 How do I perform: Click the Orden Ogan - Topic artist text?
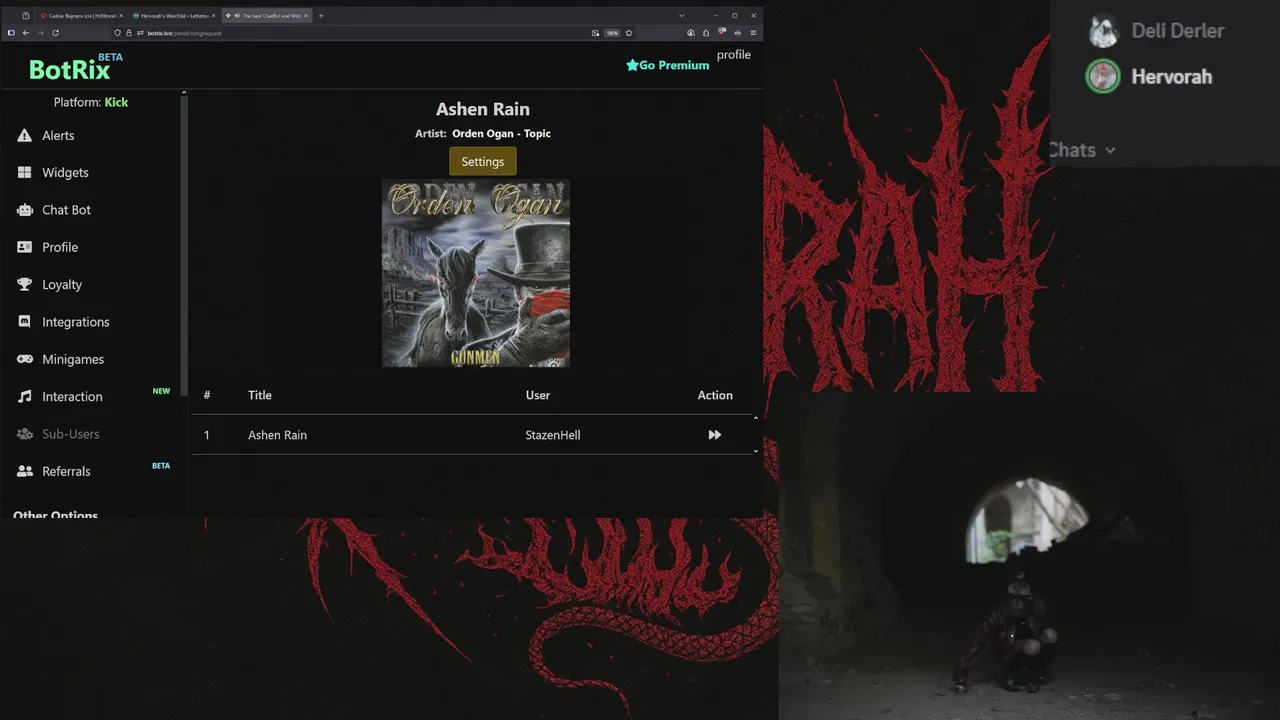pyautogui.click(x=501, y=134)
